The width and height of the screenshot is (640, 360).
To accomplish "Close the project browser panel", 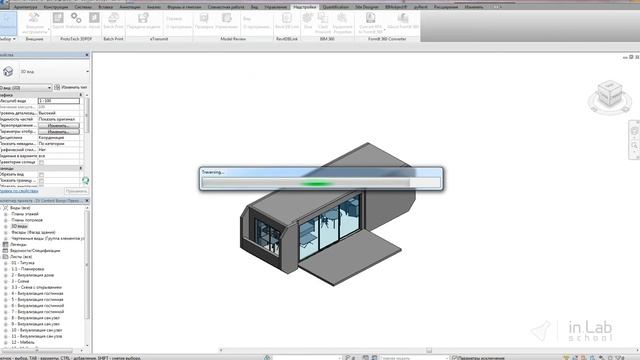I will [x=87, y=201].
